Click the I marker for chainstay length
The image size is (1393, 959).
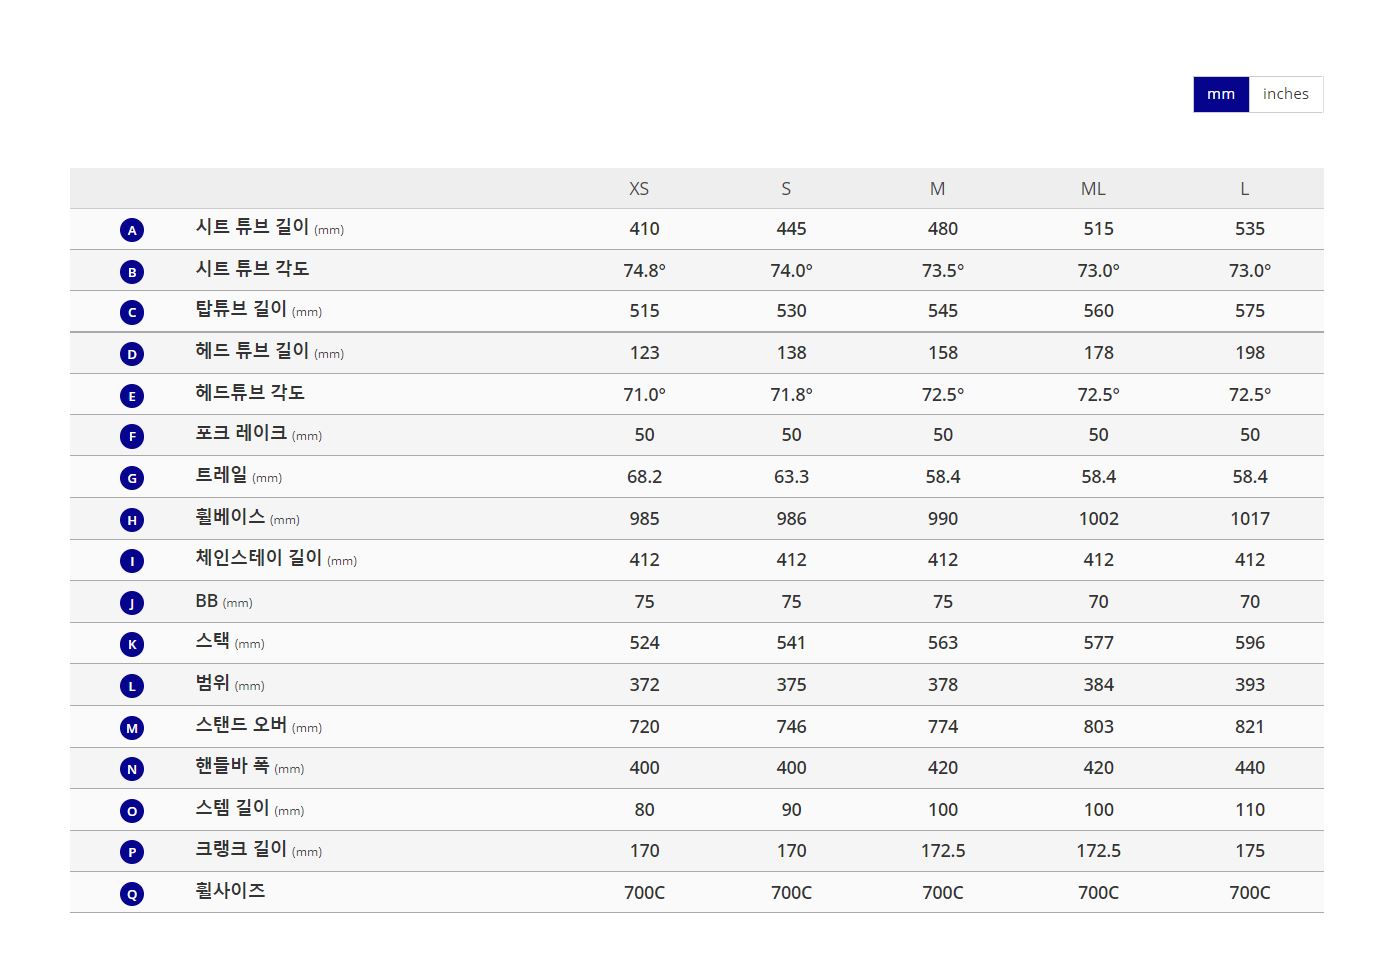[x=132, y=561]
